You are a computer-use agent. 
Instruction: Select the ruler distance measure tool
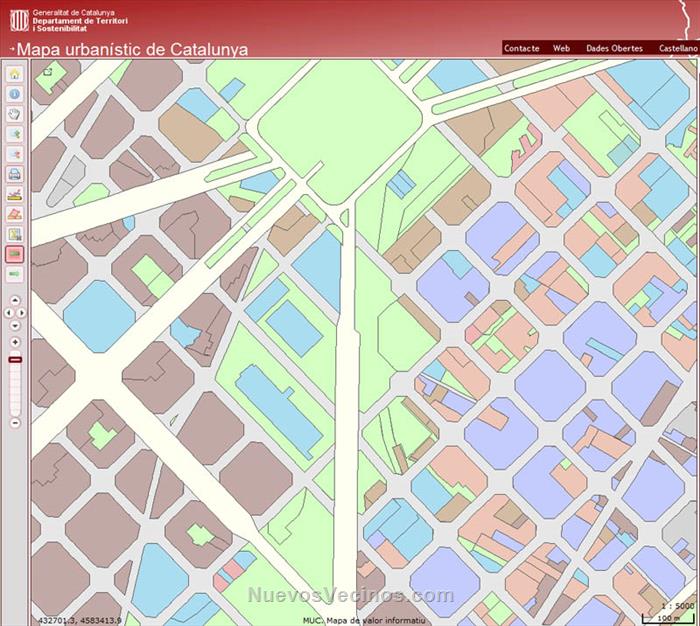coord(15,194)
